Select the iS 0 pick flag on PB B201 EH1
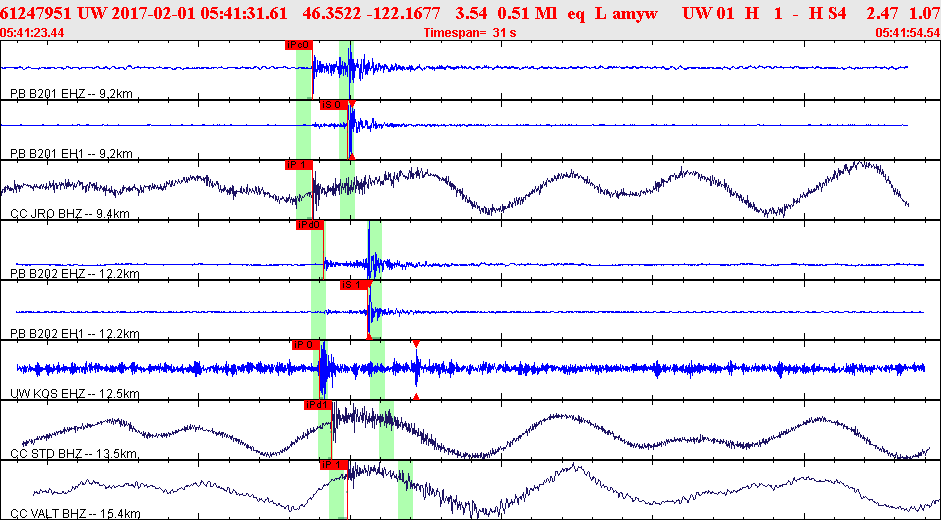Image resolution: width=941 pixels, height=520 pixels. [334, 104]
